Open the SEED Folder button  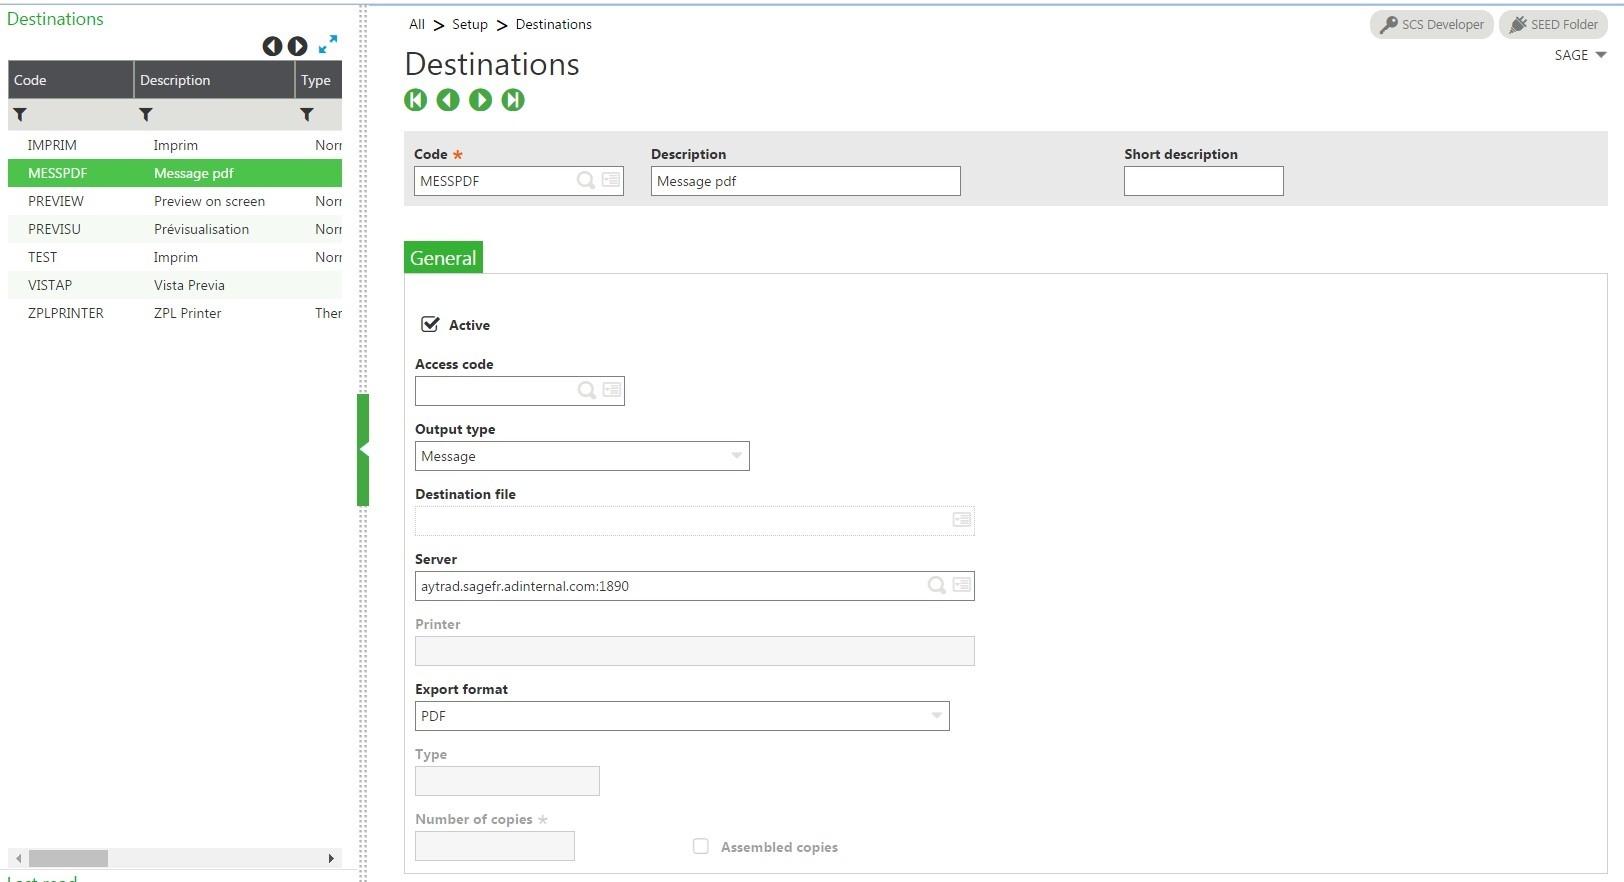pyautogui.click(x=1553, y=24)
